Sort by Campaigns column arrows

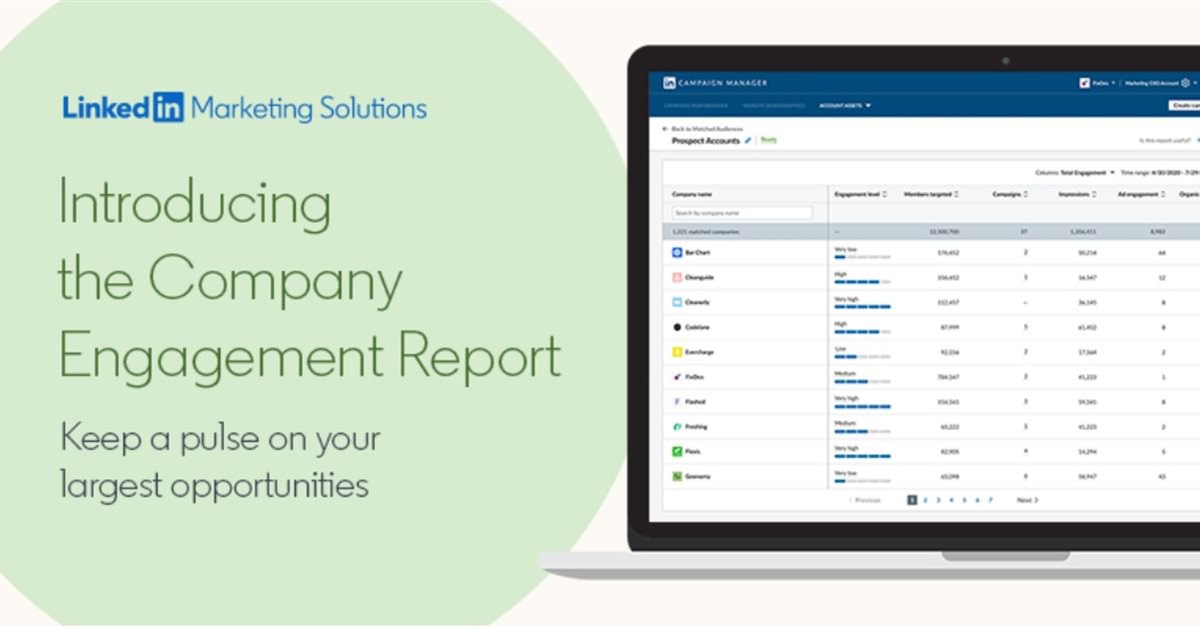pos(1026,194)
